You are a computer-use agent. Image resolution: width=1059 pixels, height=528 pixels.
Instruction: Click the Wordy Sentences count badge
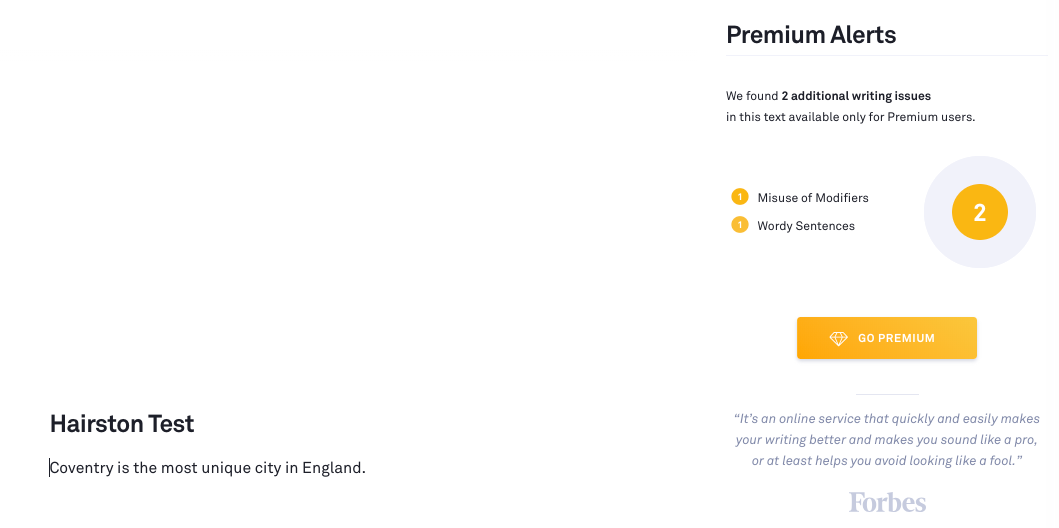740,225
